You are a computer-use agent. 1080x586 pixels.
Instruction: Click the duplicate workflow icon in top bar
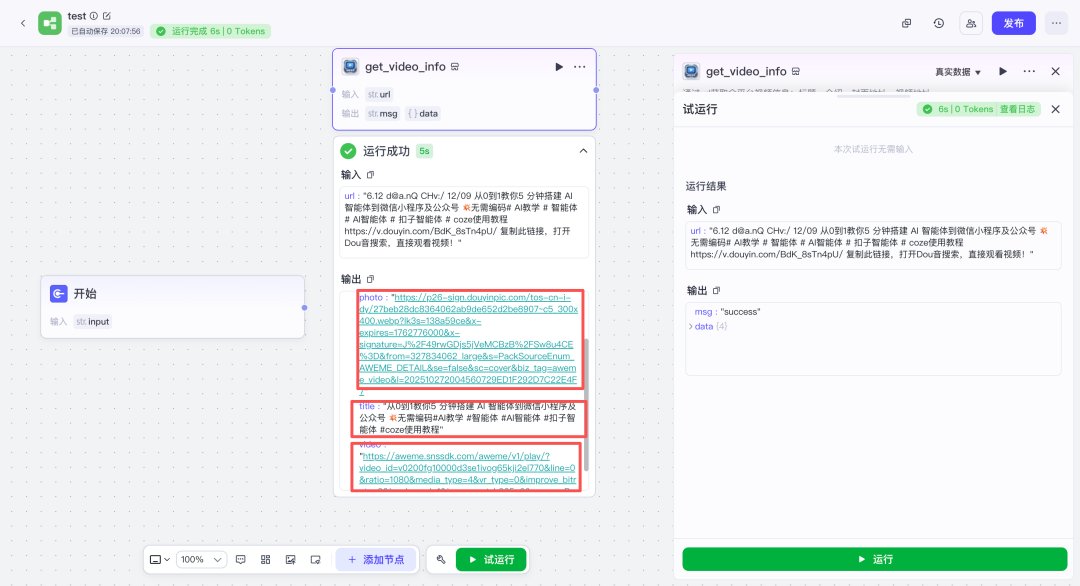pos(906,23)
